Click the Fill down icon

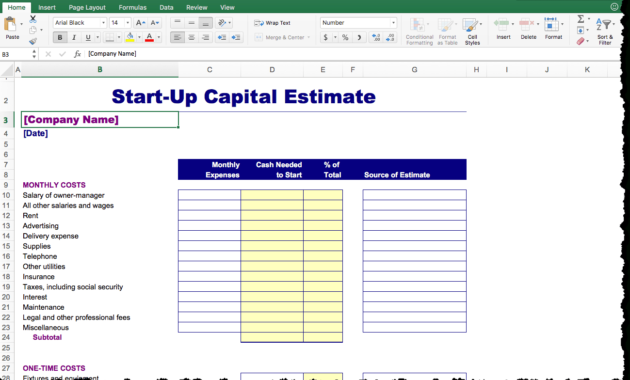point(581,30)
